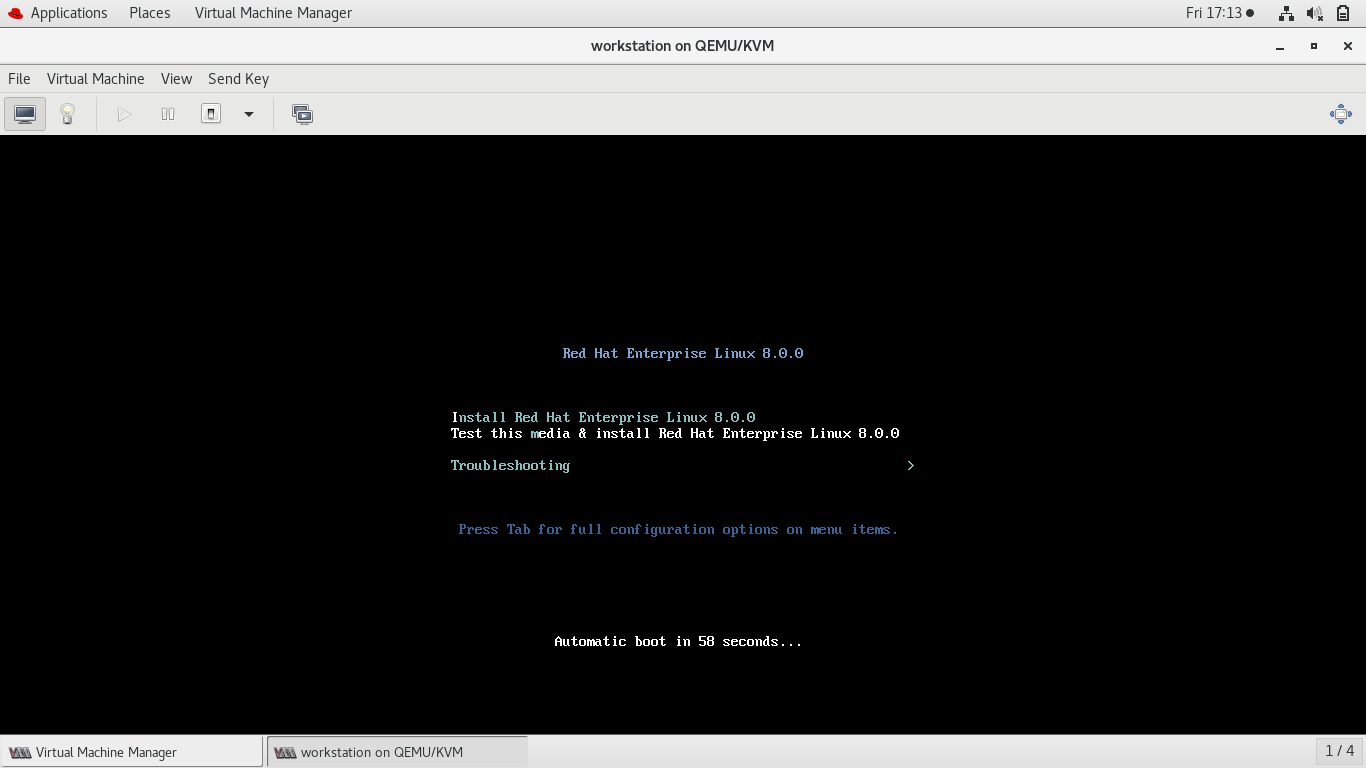Click Automatic boot countdown text
This screenshot has height=768, width=1366.
[678, 641]
